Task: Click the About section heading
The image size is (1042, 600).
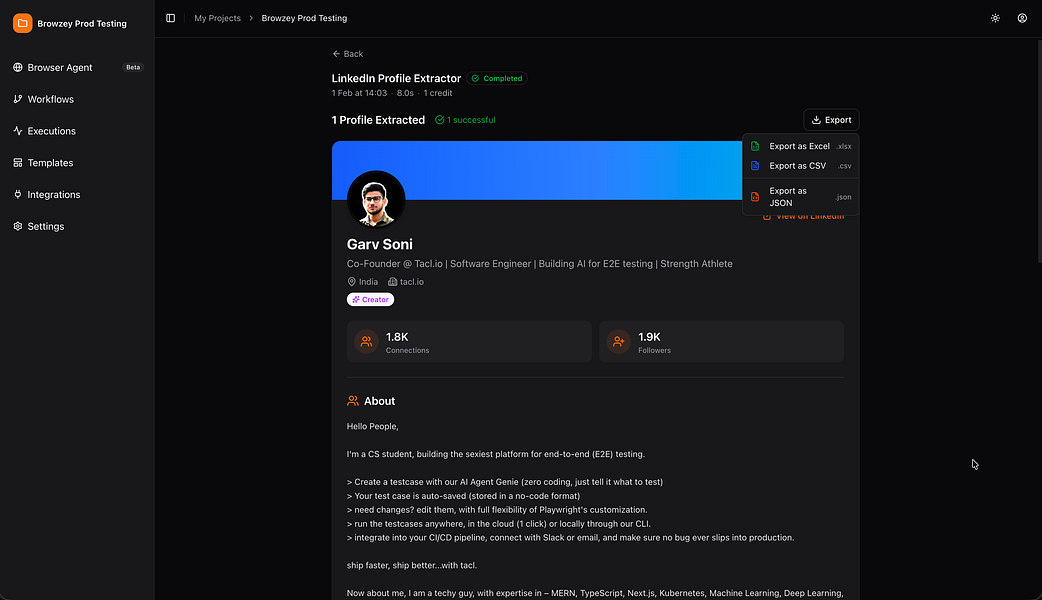Action: click(379, 401)
